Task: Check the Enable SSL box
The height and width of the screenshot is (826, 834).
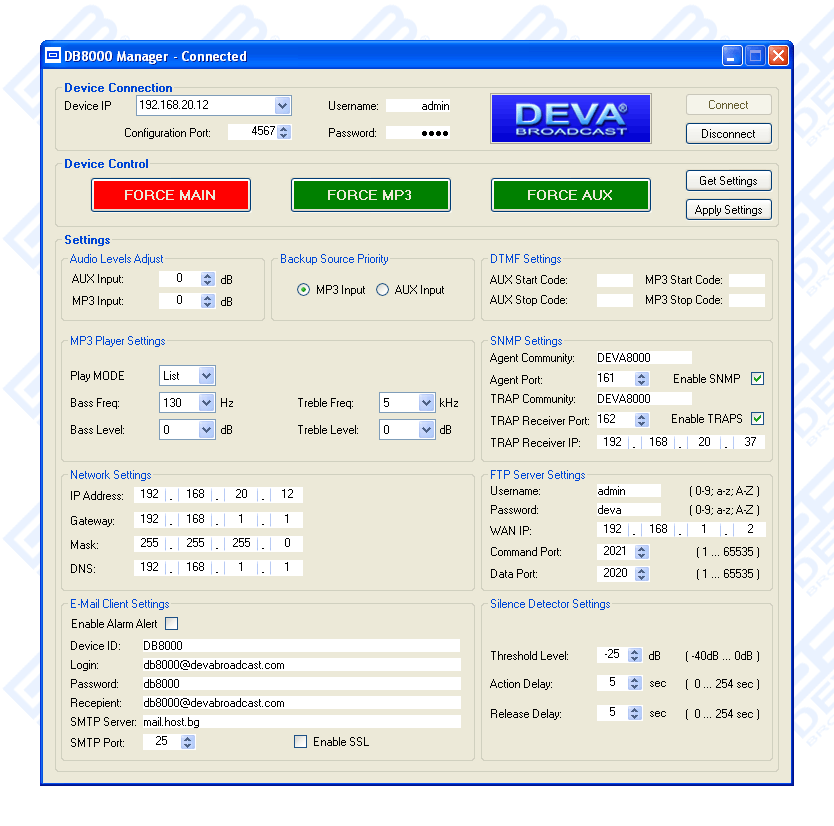Action: [300, 742]
